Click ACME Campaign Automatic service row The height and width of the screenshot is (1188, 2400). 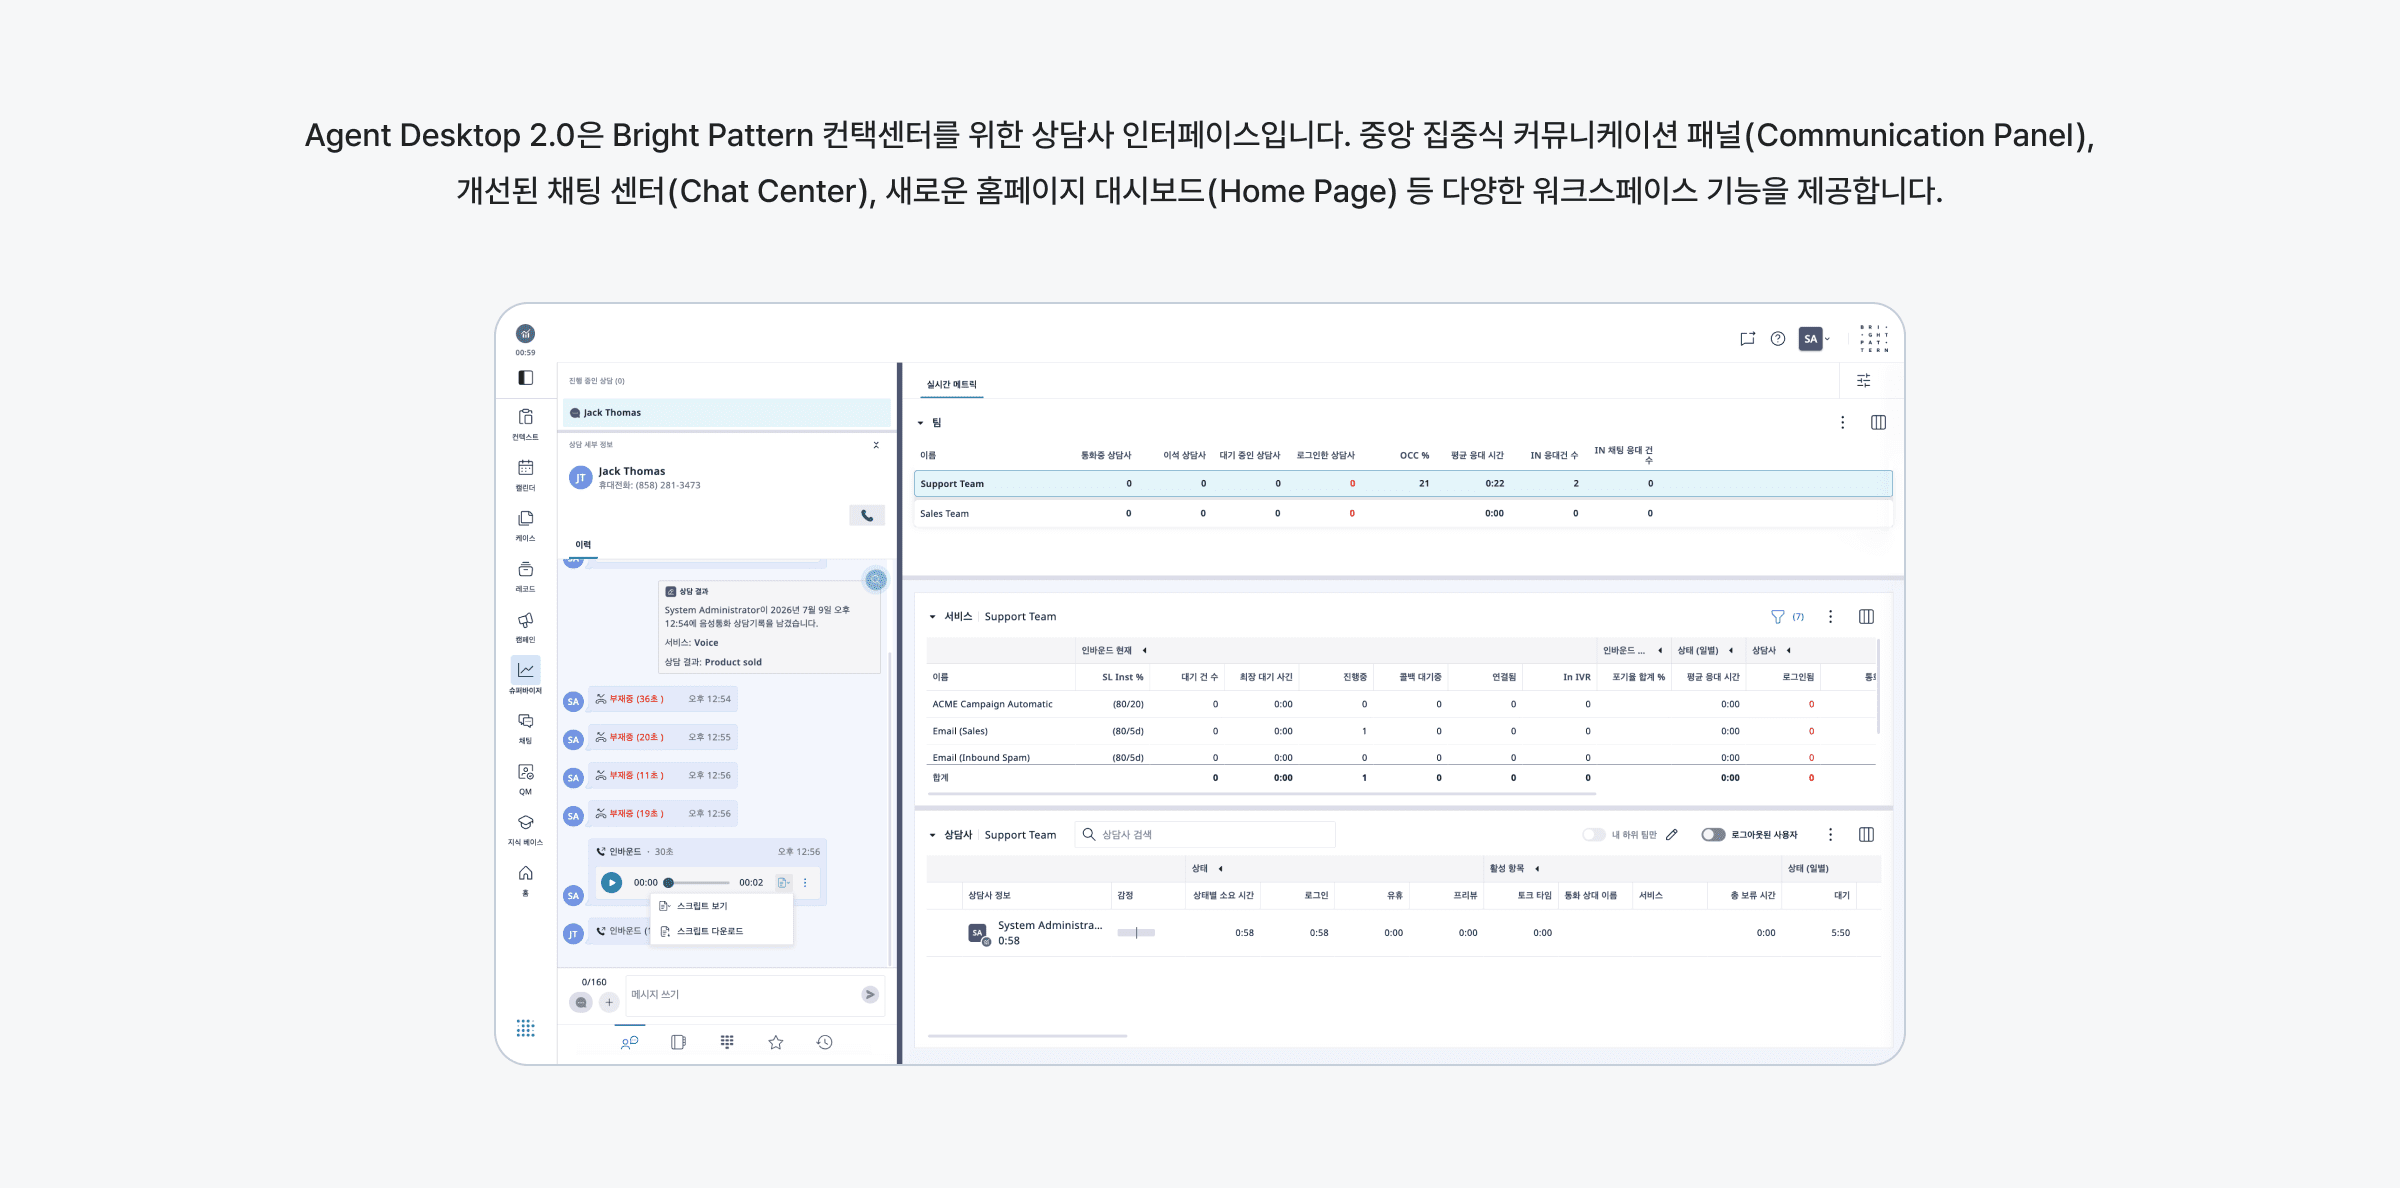tap(1401, 705)
